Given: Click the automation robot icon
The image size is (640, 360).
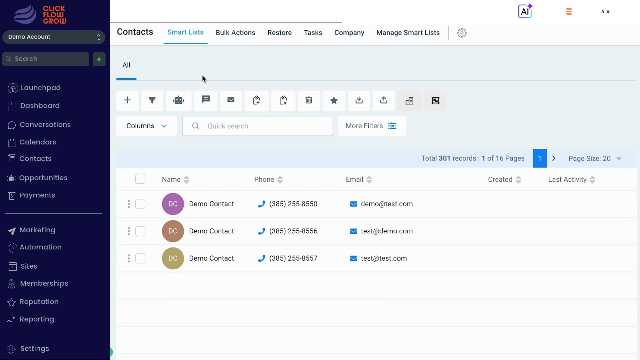Looking at the screenshot, I should (x=178, y=100).
